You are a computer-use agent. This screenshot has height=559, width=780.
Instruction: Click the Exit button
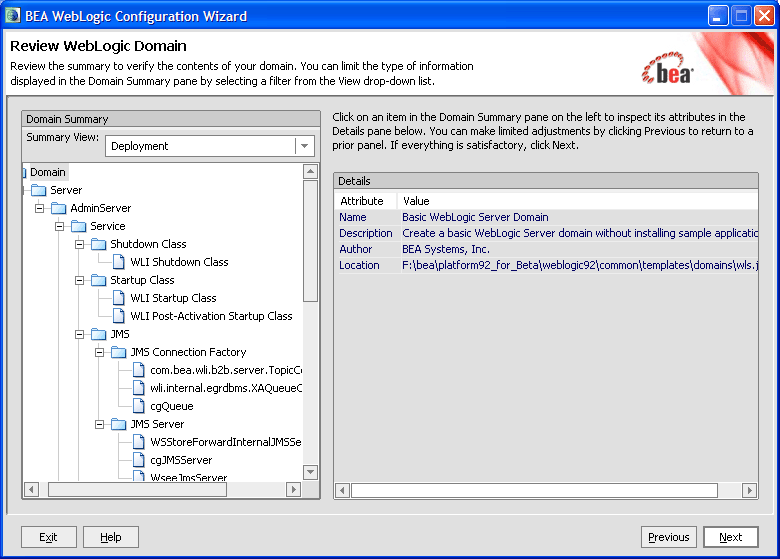click(x=49, y=537)
